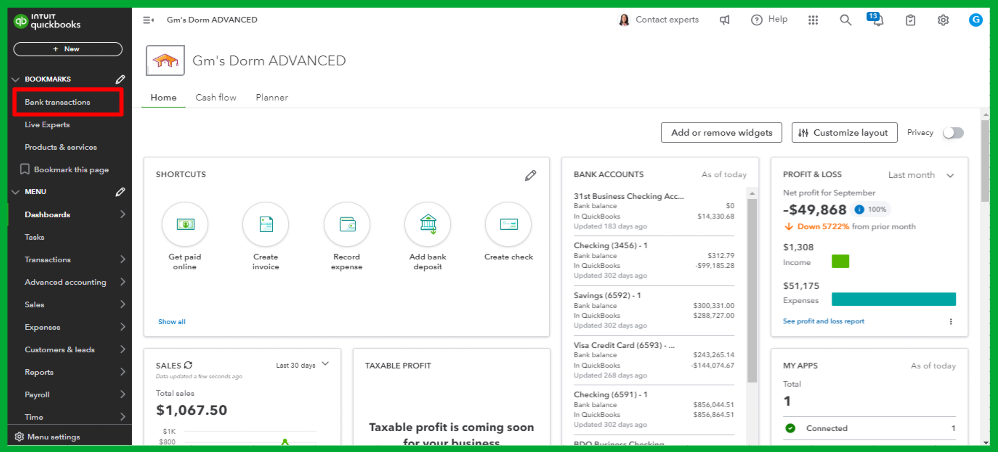Edit shortcuts with pencil icon
This screenshot has height=452, width=998.
click(x=530, y=175)
